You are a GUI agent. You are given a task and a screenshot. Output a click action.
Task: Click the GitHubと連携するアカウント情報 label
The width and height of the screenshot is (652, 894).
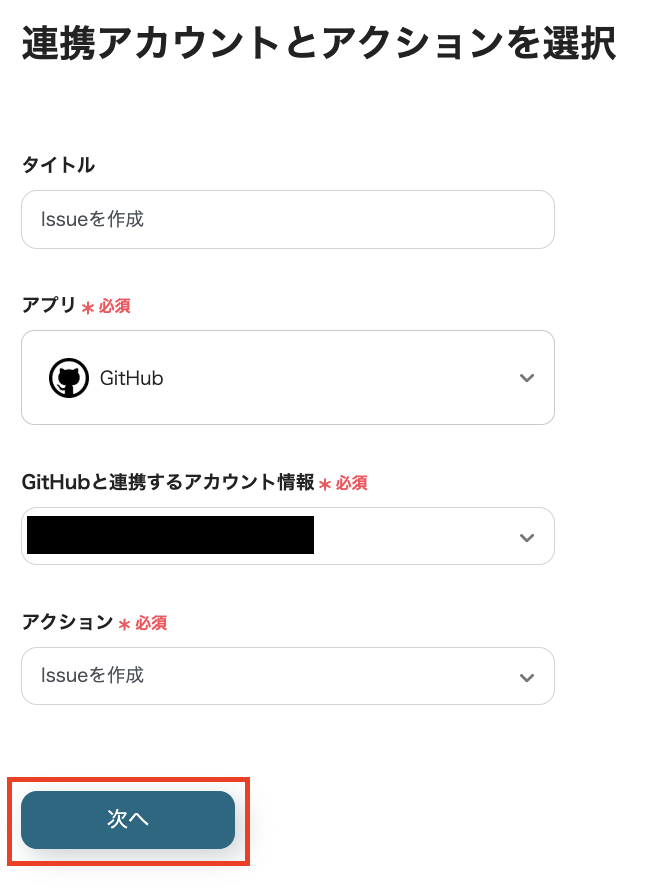[167, 483]
